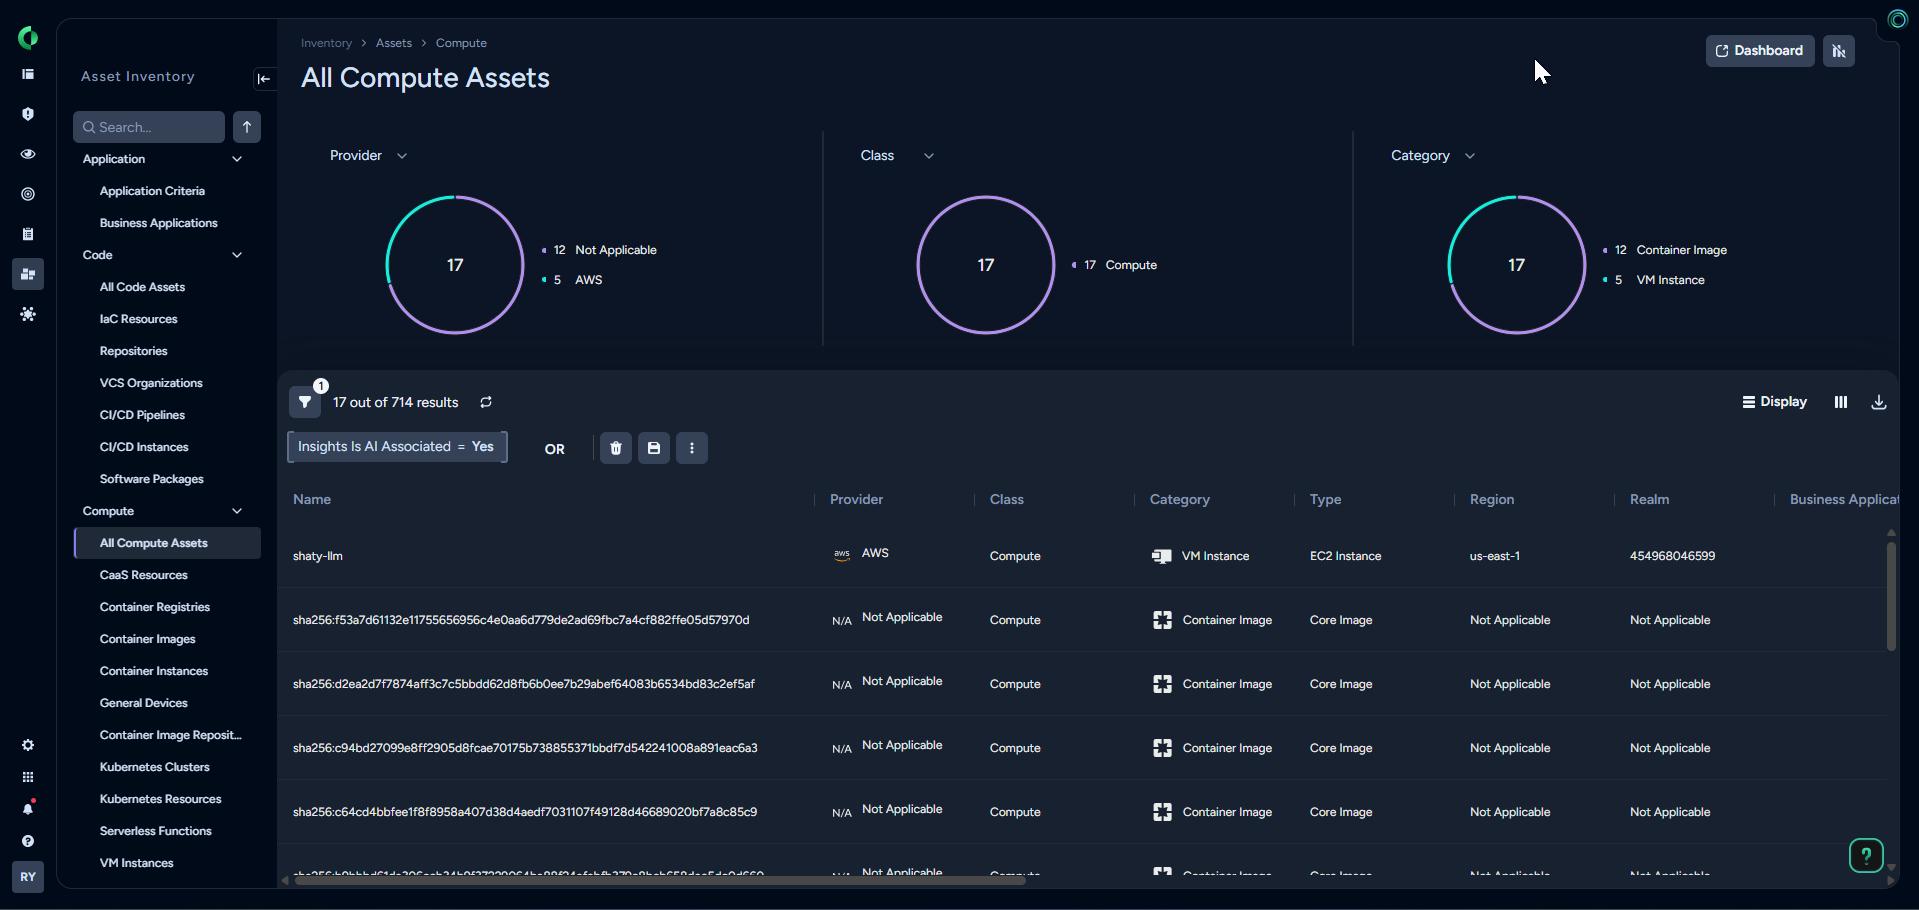Expand the Category chart dropdown
Viewport: 1919px width, 910px height.
[1470, 155]
